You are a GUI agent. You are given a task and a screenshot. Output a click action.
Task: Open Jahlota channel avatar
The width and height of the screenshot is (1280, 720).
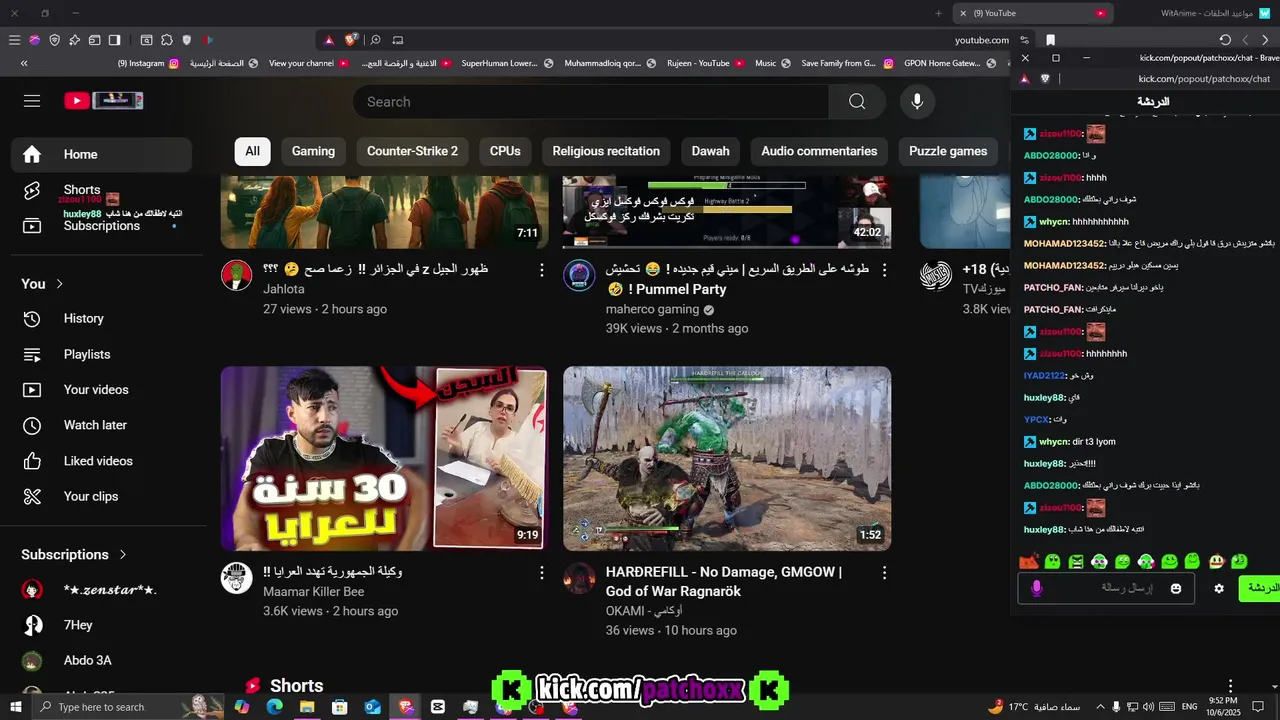(x=237, y=275)
